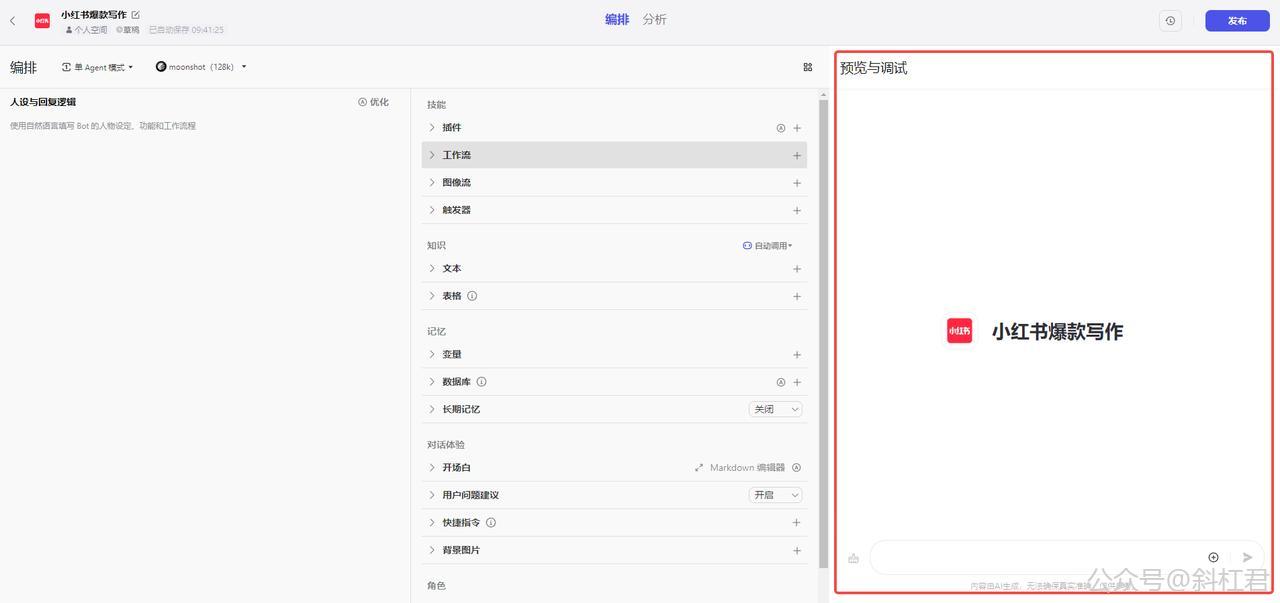Expand the 变量 section
Screen dimensions: 1280x603
coord(432,354)
